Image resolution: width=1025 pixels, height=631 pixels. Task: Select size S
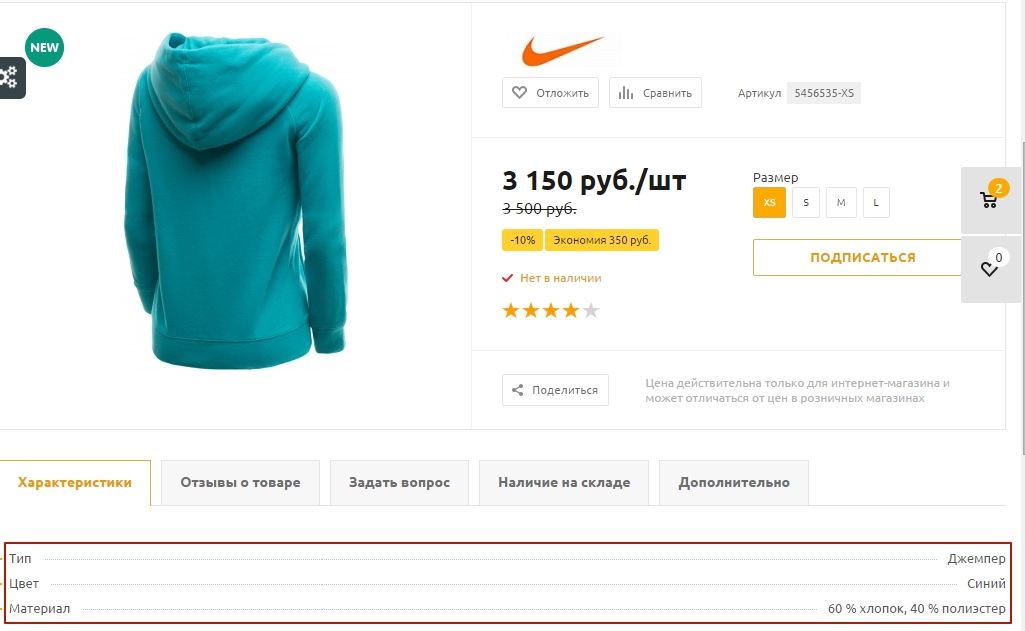[806, 203]
